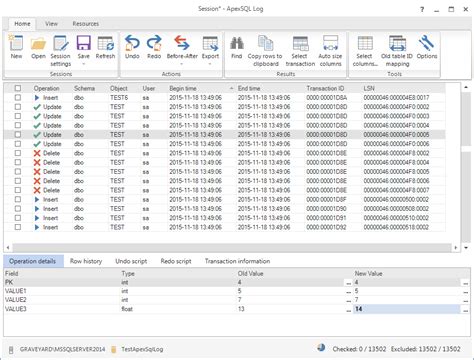Click the Undo action icon
The height and width of the screenshot is (360, 474).
tap(132, 44)
